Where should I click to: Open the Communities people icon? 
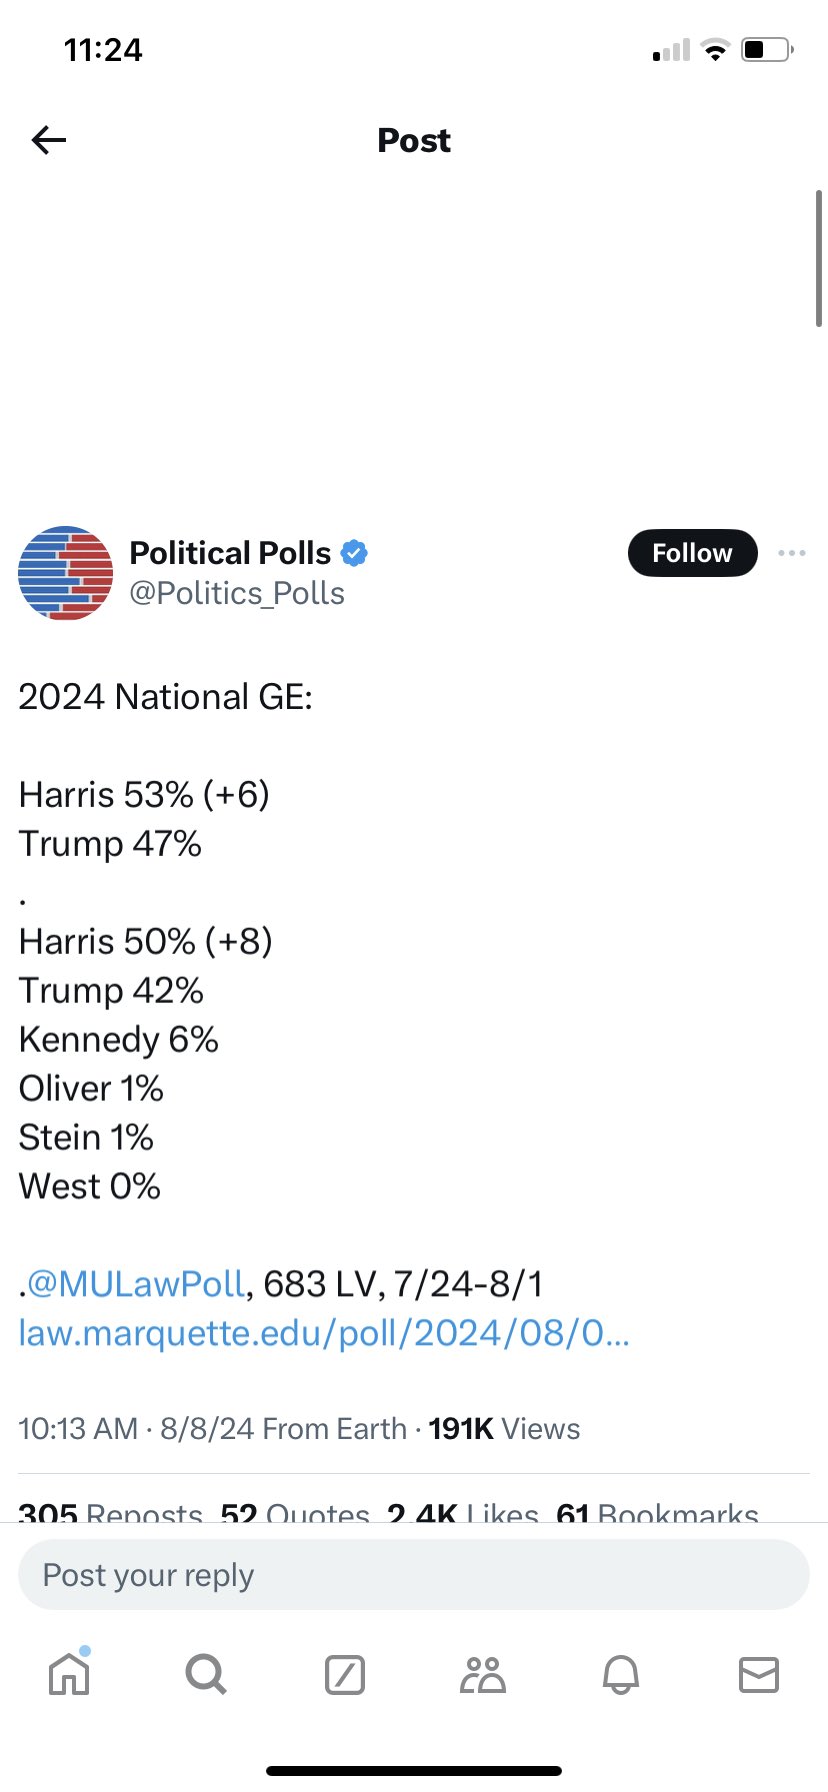483,1675
